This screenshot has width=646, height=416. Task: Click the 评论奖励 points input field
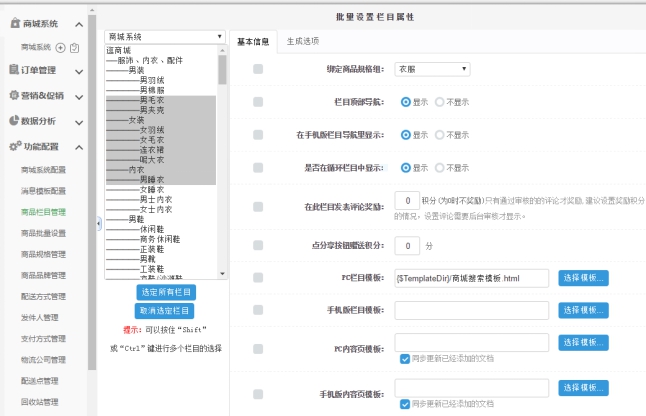click(407, 201)
